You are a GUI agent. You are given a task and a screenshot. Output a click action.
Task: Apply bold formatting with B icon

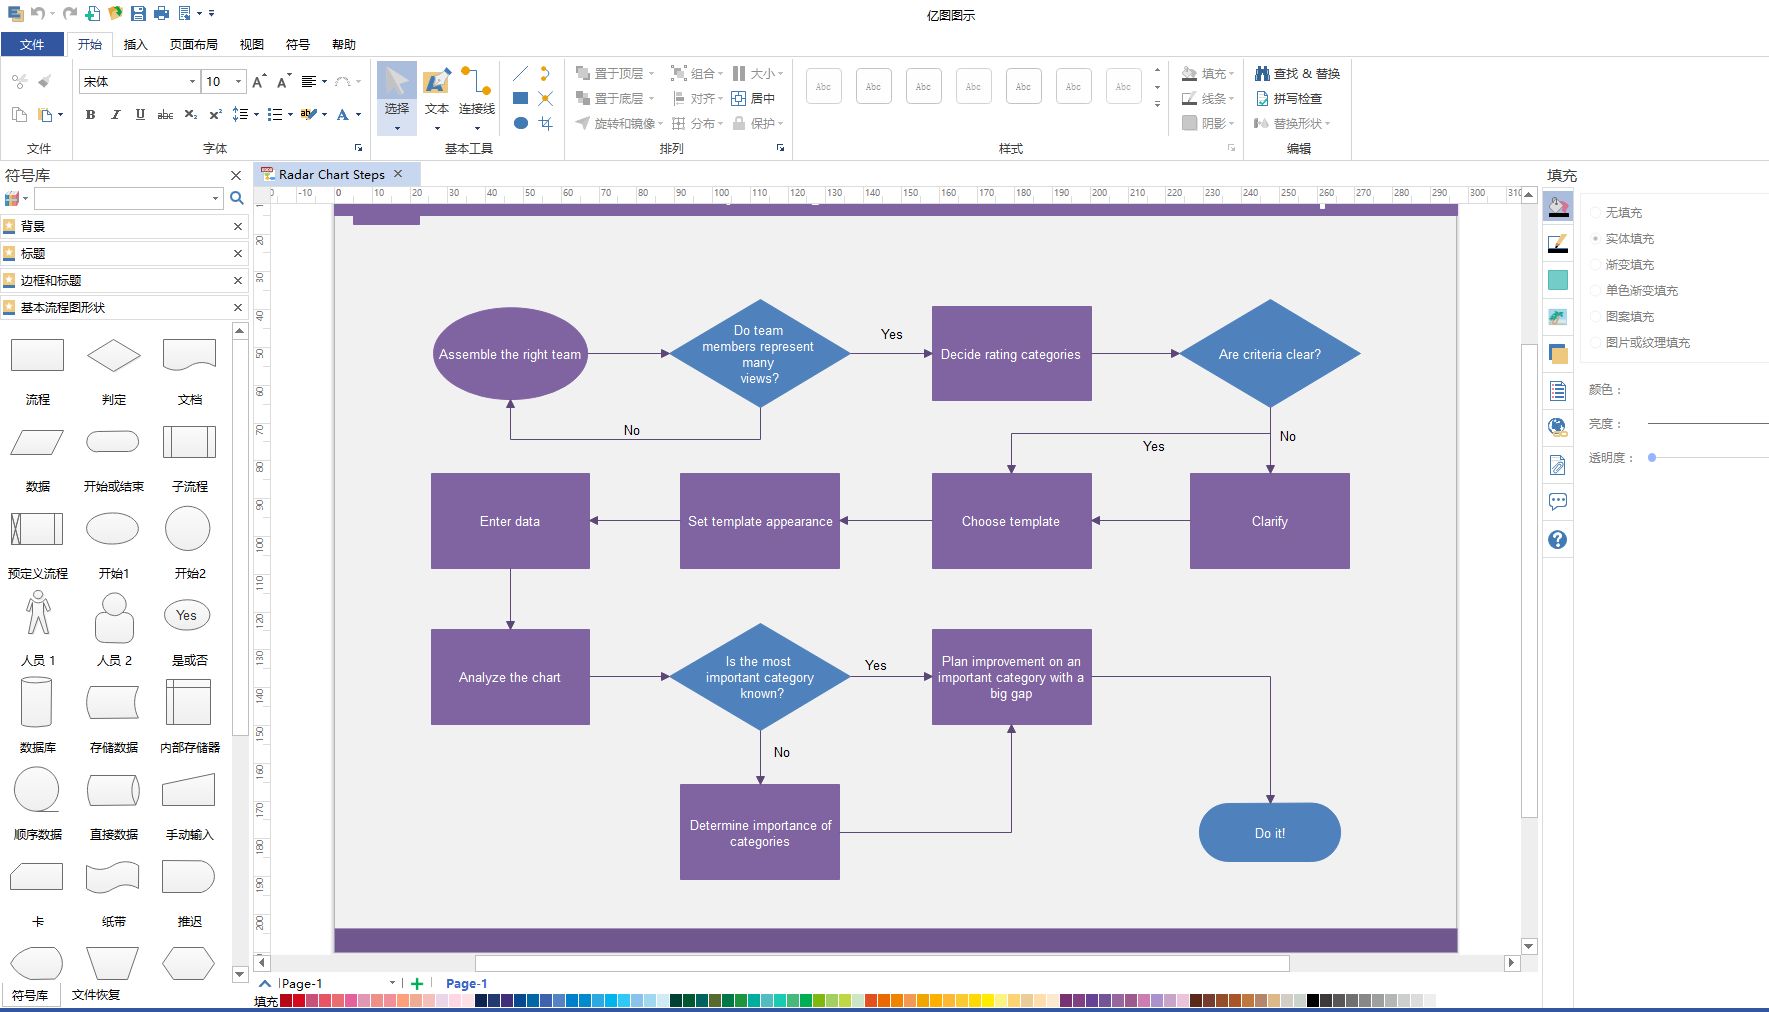click(x=90, y=115)
